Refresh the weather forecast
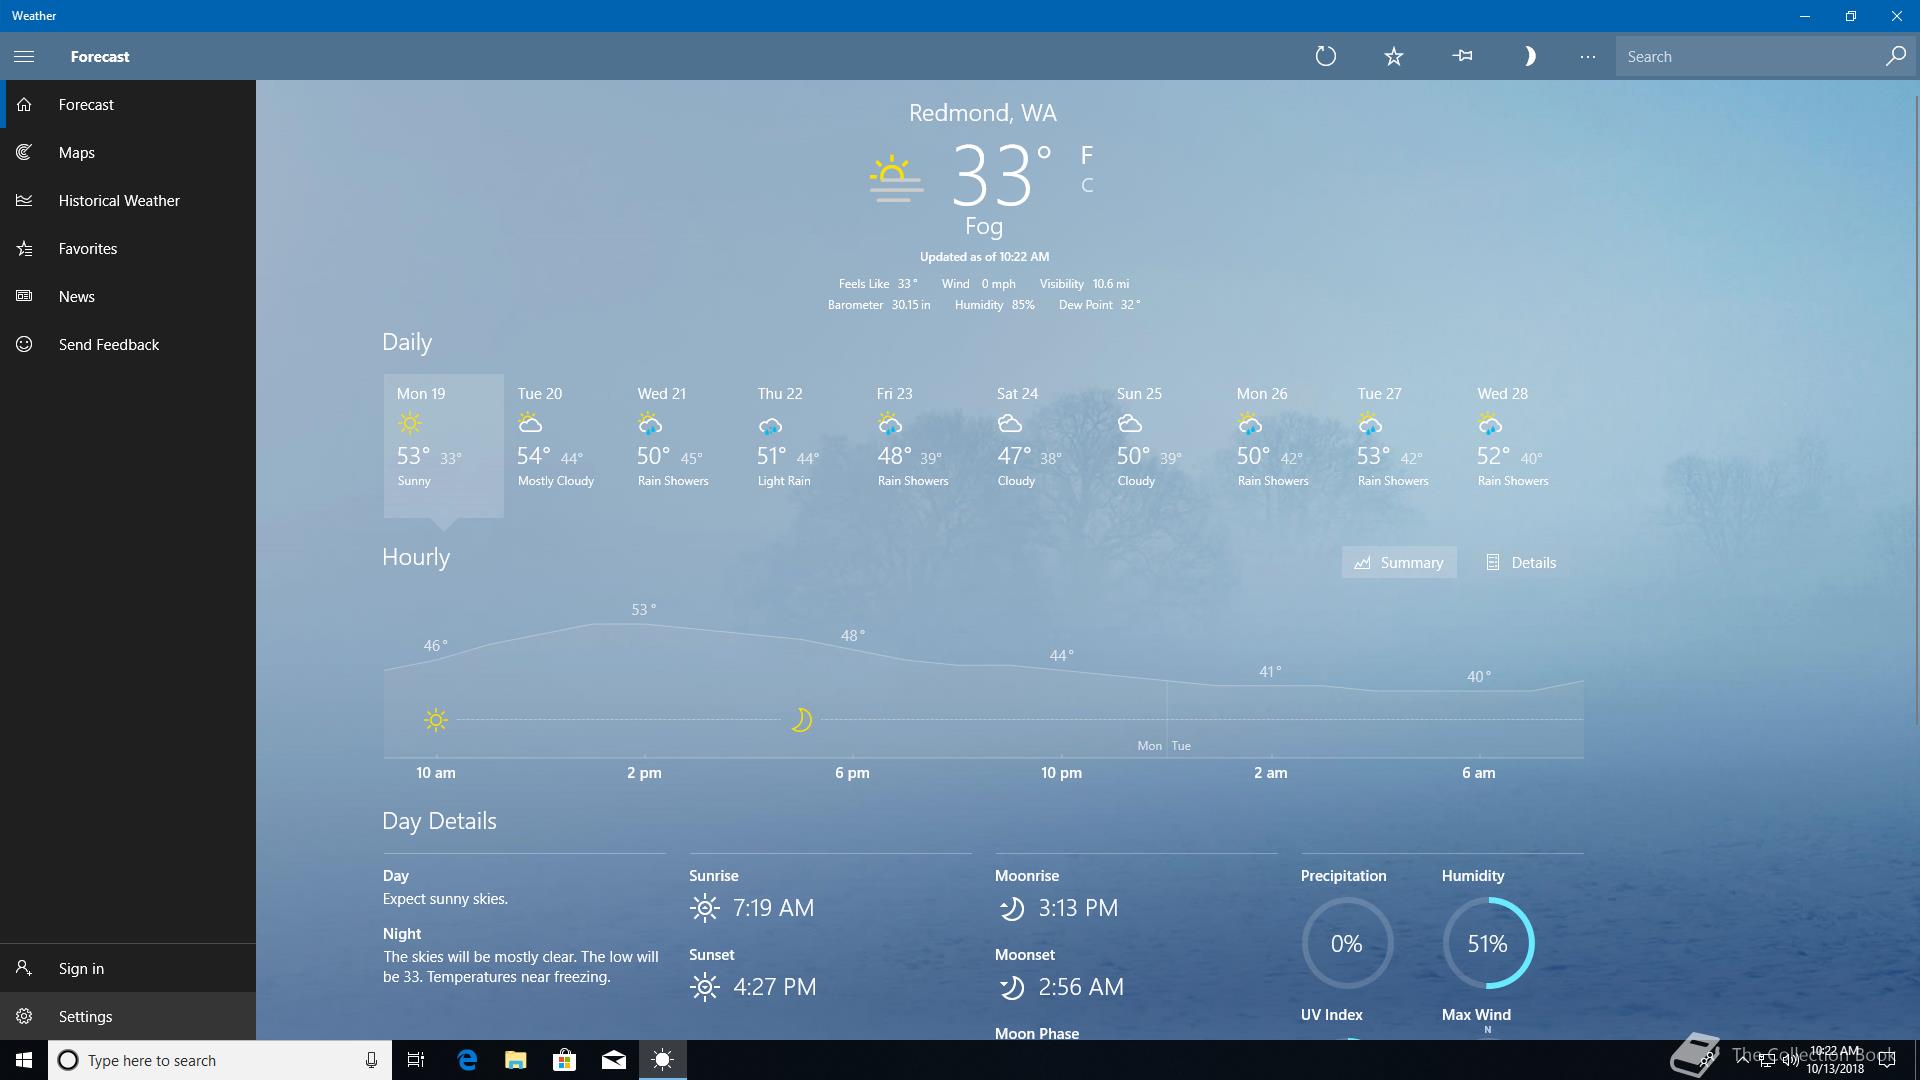 1326,56
